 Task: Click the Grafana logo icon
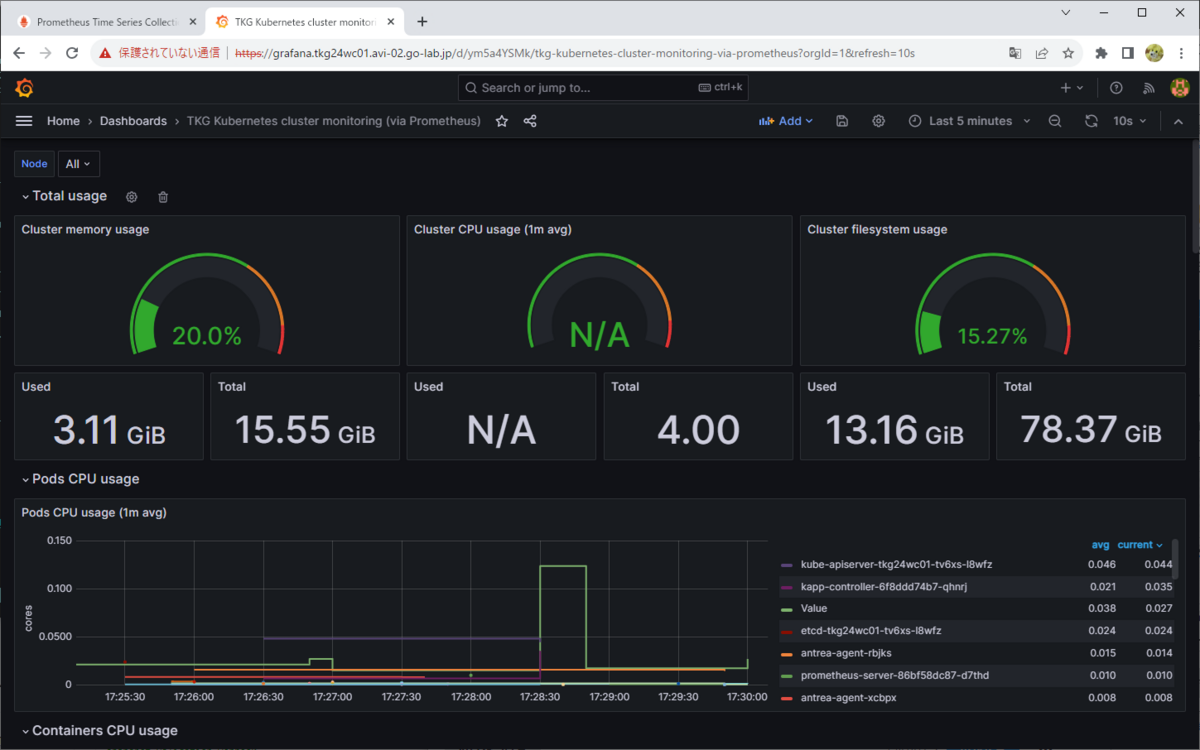(25, 88)
